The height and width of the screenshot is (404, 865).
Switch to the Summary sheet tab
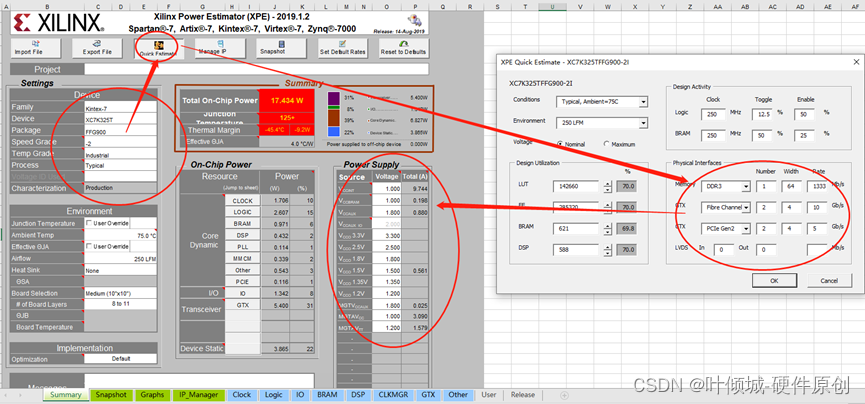[x=66, y=395]
